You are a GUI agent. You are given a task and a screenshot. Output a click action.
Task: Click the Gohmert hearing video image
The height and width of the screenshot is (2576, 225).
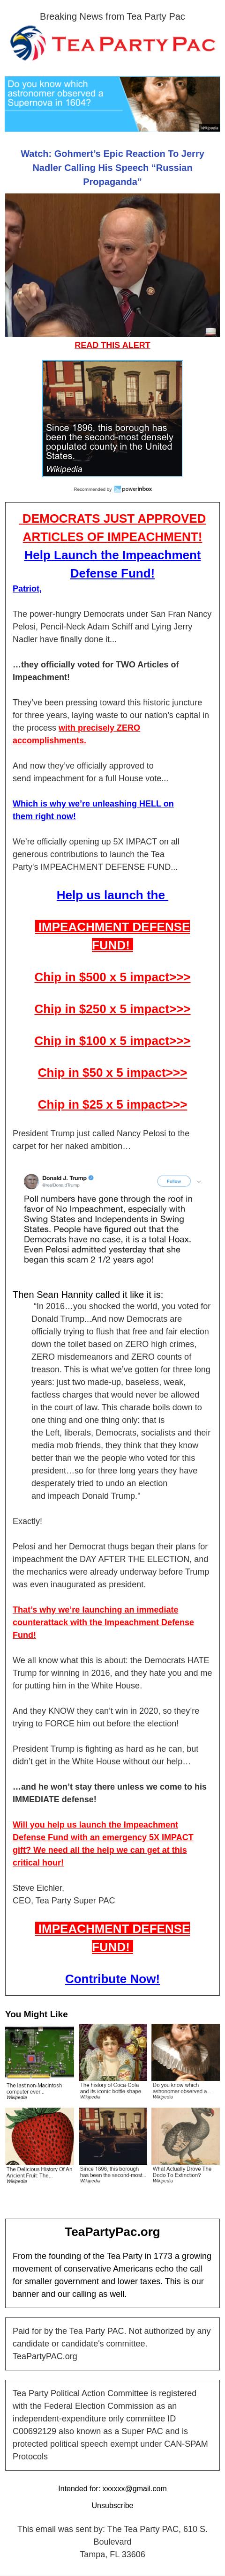coord(112,265)
